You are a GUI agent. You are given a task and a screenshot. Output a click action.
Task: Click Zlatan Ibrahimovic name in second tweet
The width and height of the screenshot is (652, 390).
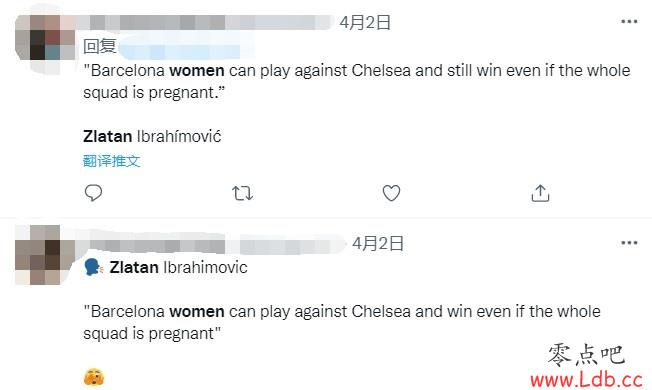178,267
